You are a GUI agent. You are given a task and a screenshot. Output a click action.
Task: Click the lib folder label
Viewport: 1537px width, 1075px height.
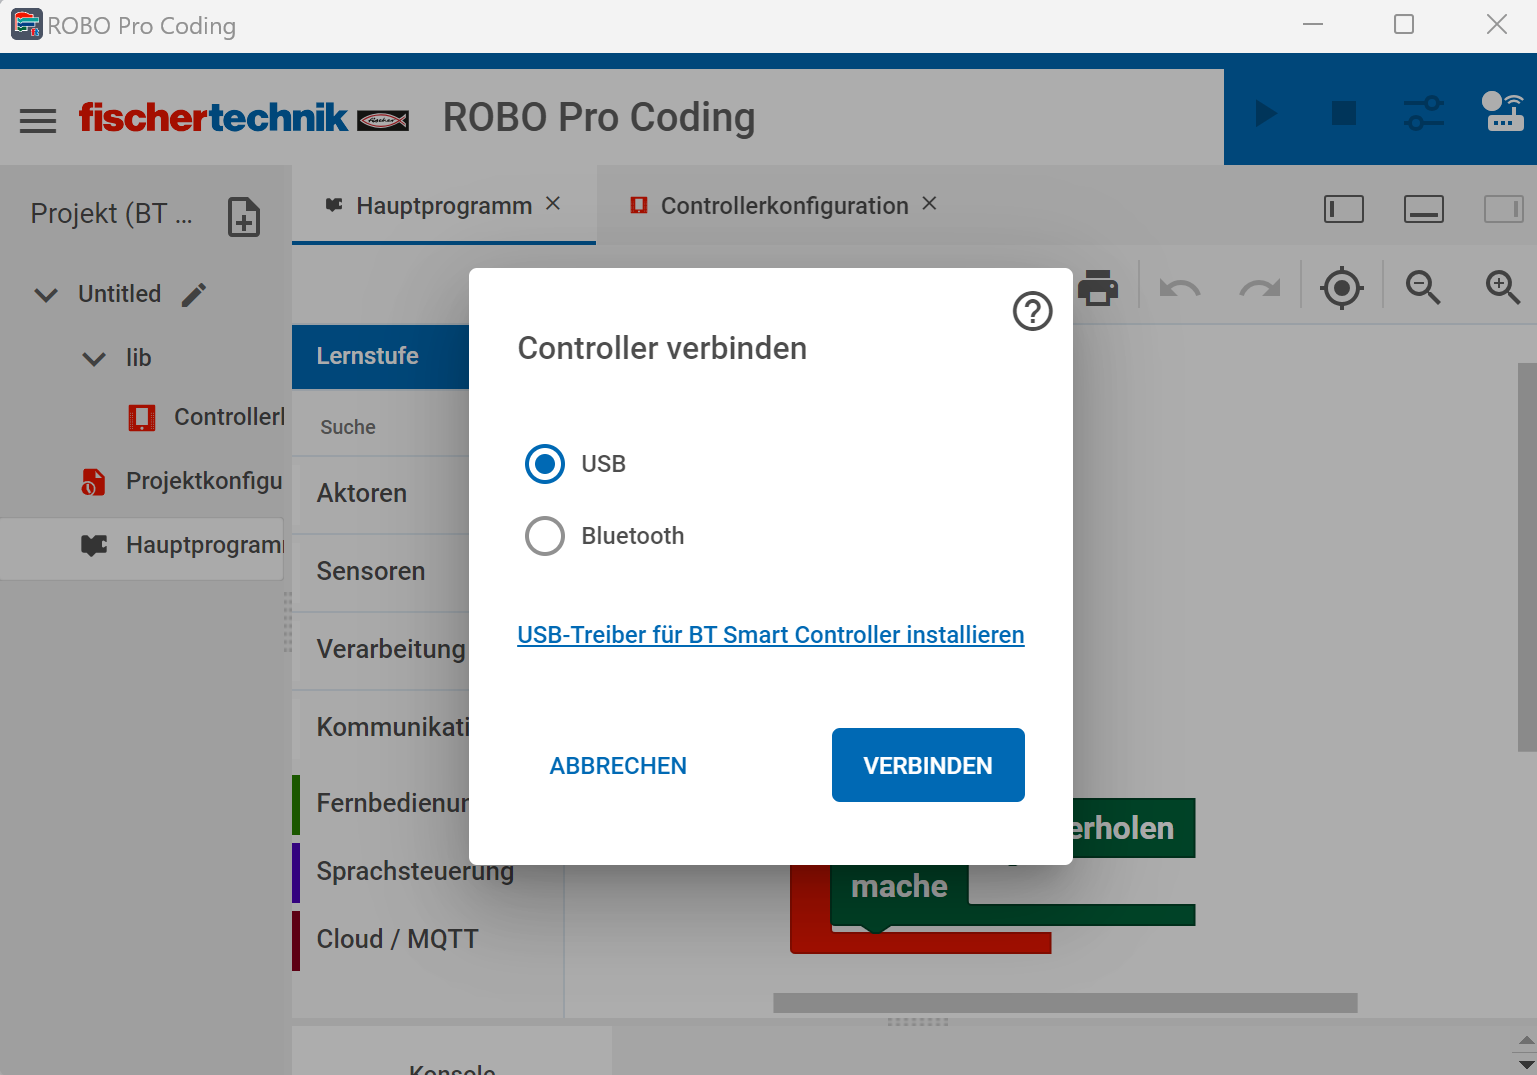coord(138,358)
